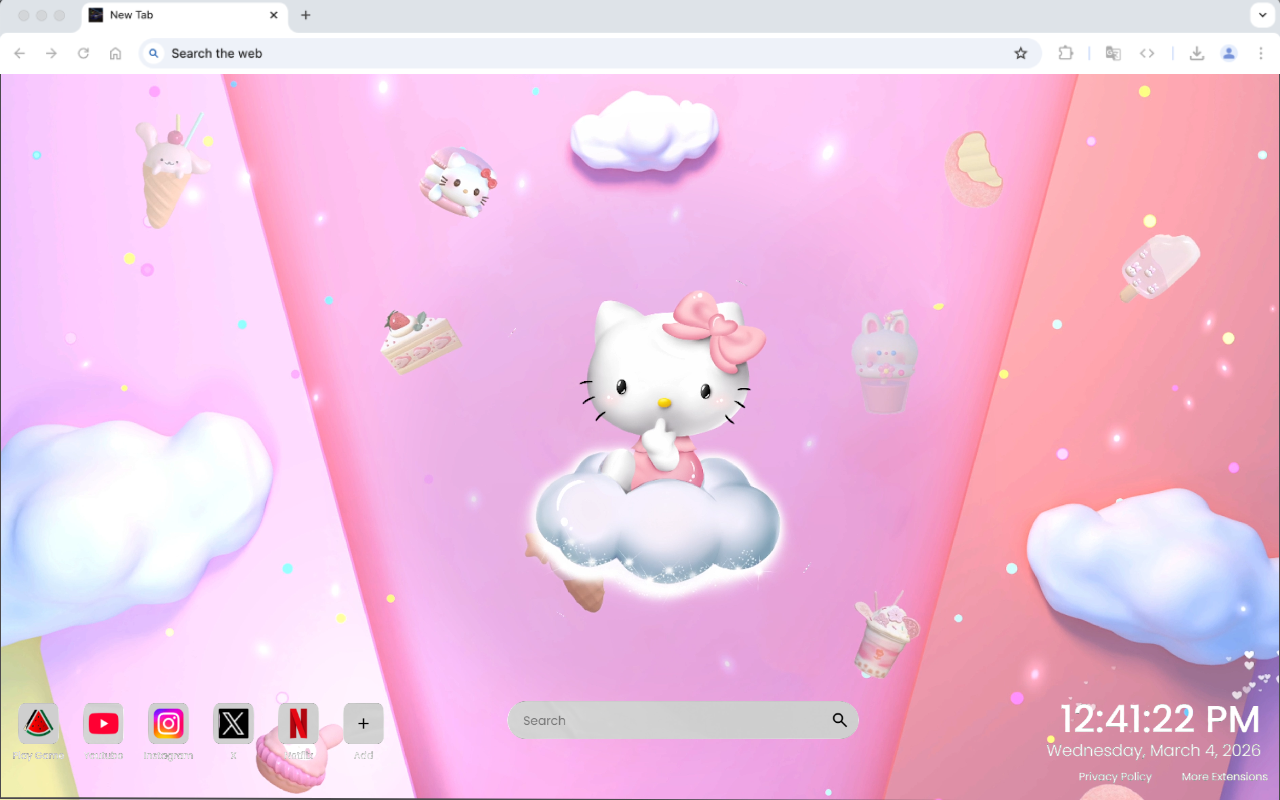Viewport: 1280px width, 800px height.
Task: Open the Instagram shortcut
Action: point(168,723)
